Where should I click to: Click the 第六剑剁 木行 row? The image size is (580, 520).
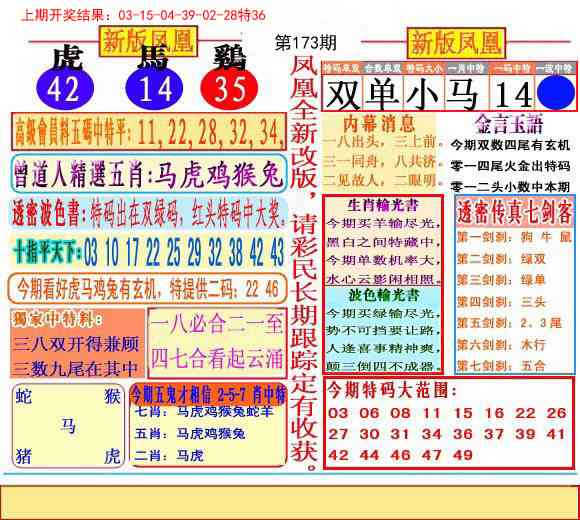click(x=502, y=345)
